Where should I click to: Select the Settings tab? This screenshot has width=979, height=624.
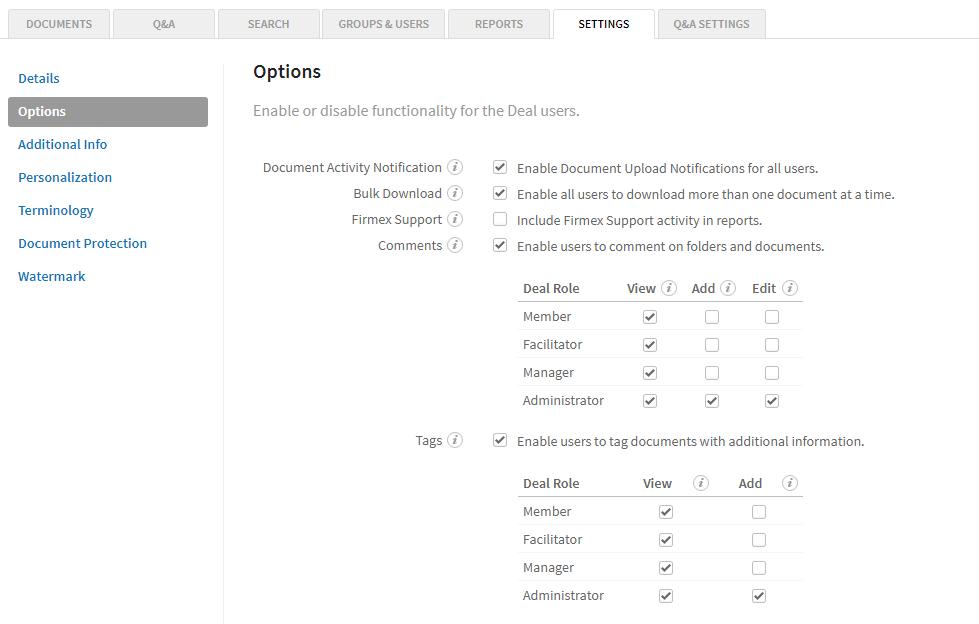pyautogui.click(x=604, y=24)
